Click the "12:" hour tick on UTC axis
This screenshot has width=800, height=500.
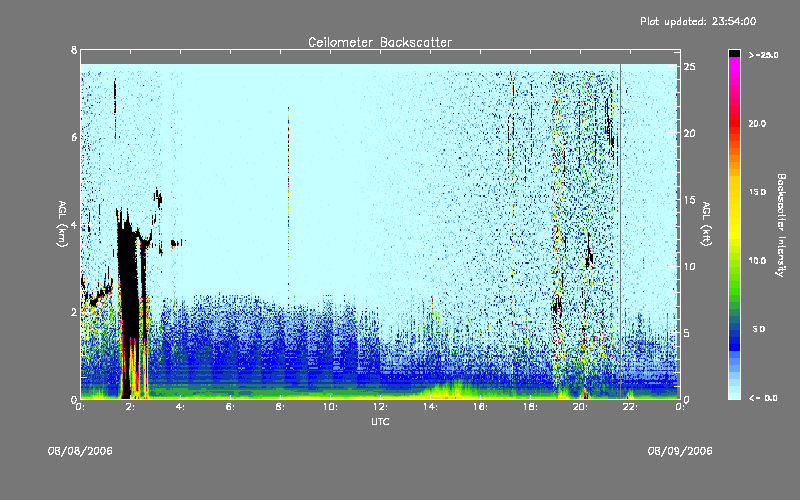[380, 407]
